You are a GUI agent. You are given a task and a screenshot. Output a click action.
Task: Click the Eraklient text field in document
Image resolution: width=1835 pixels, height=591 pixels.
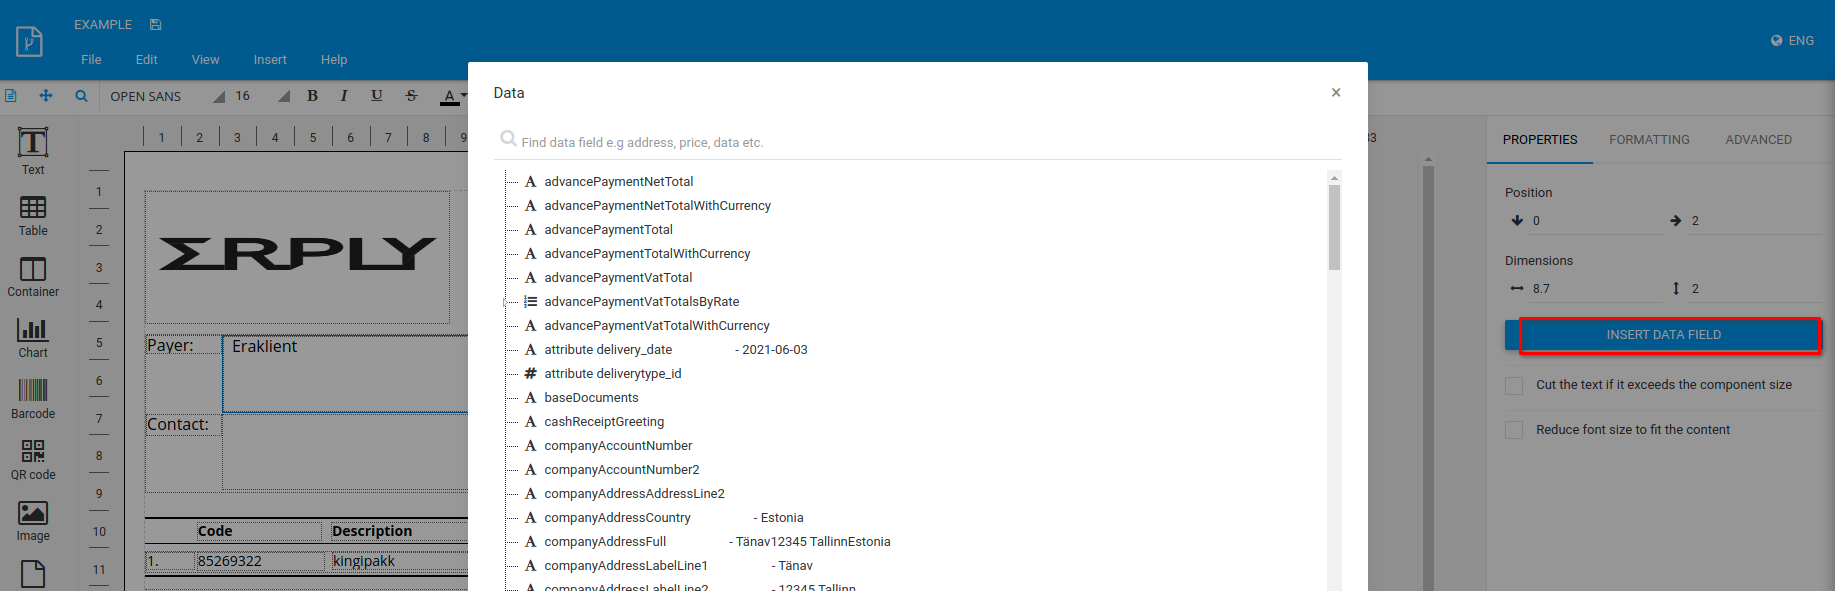[345, 373]
